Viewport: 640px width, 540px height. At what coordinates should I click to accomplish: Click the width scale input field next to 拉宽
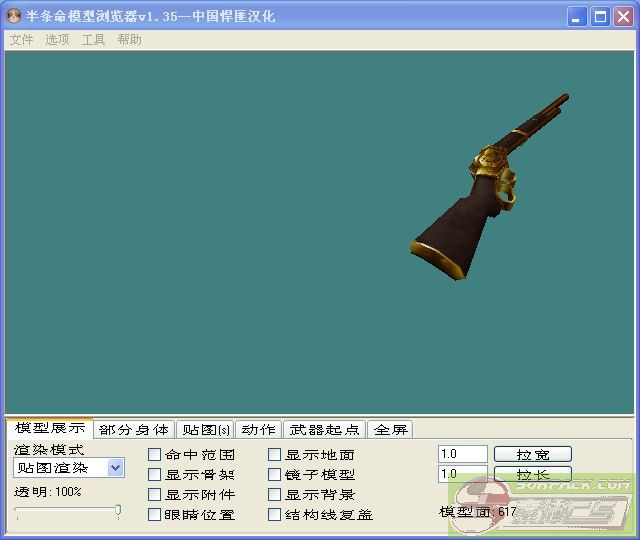462,454
